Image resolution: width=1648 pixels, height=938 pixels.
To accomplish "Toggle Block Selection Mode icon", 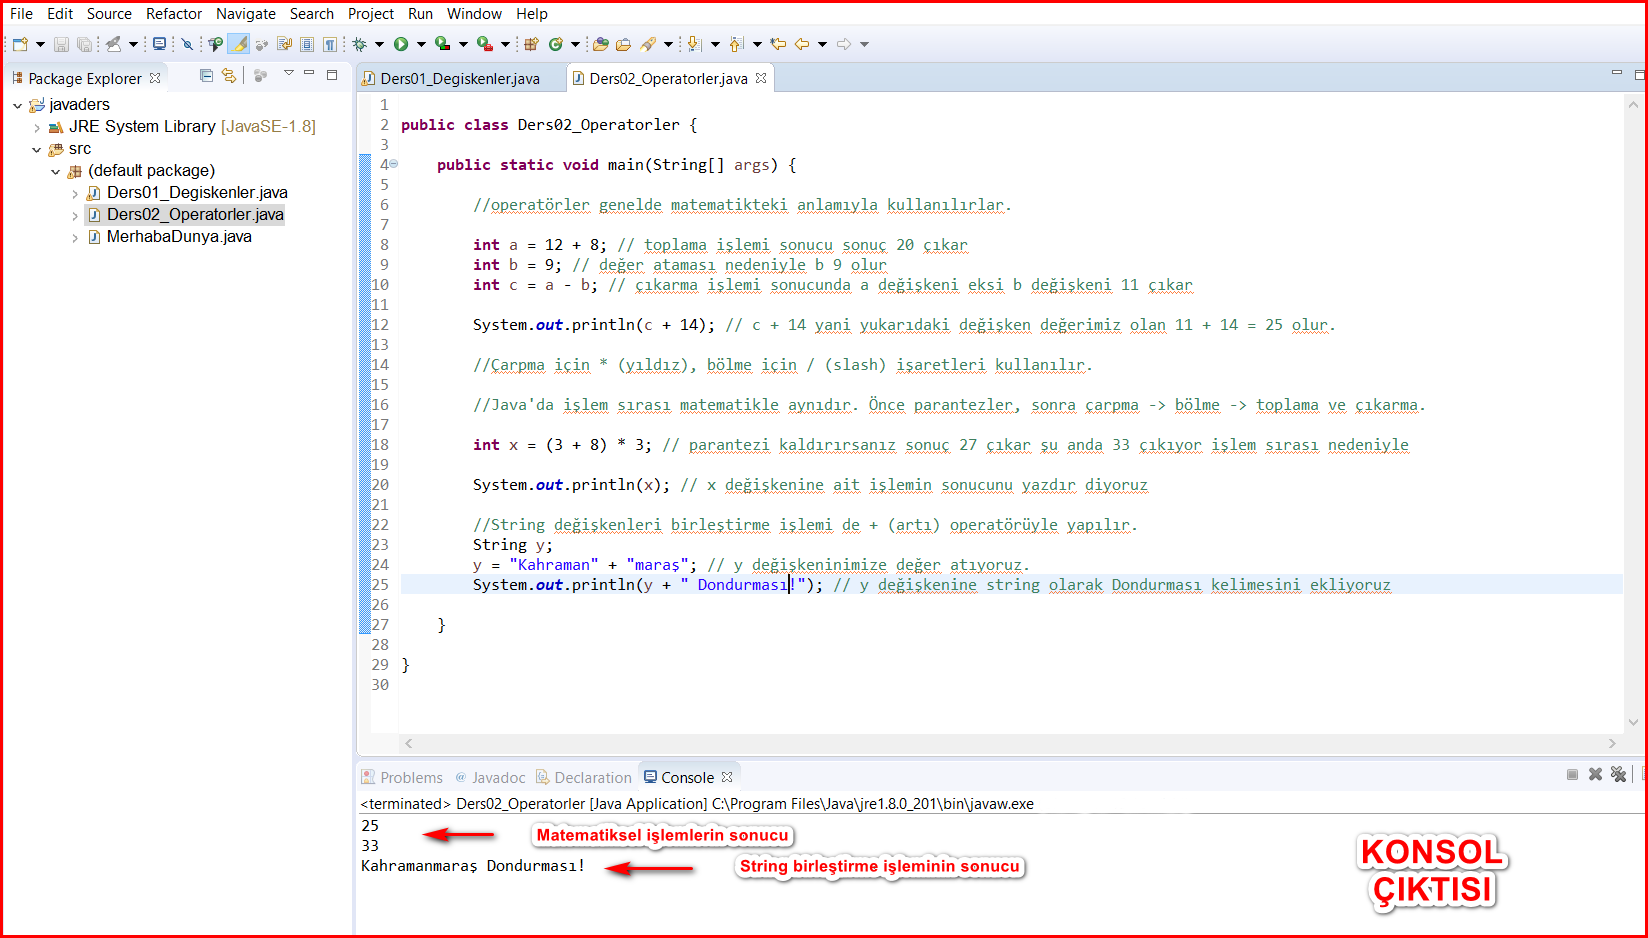I will pos(307,44).
